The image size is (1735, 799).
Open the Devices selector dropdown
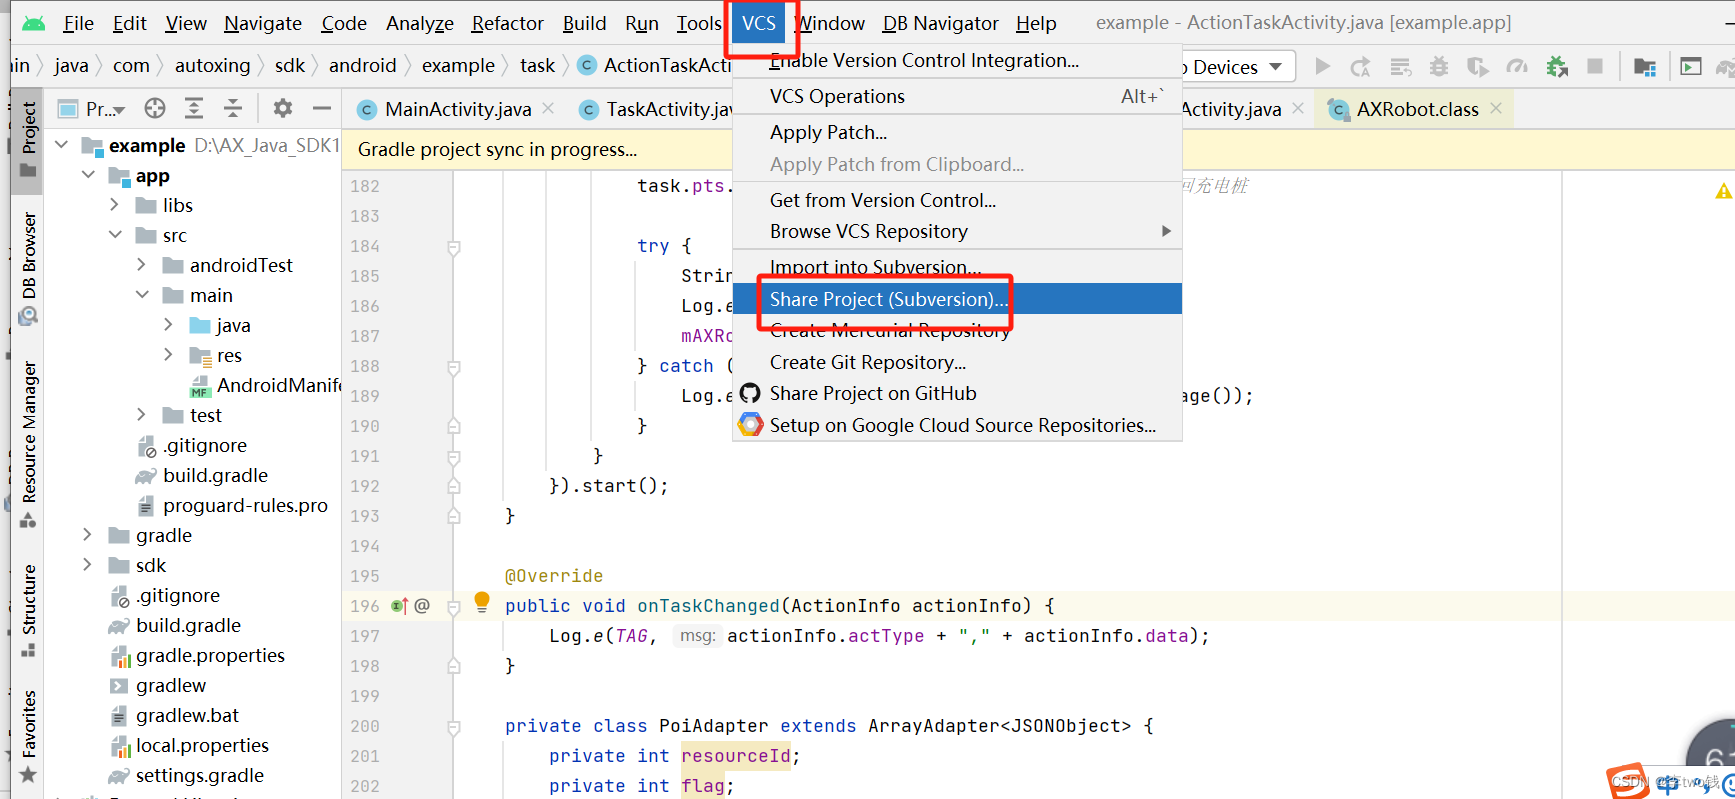(1237, 67)
